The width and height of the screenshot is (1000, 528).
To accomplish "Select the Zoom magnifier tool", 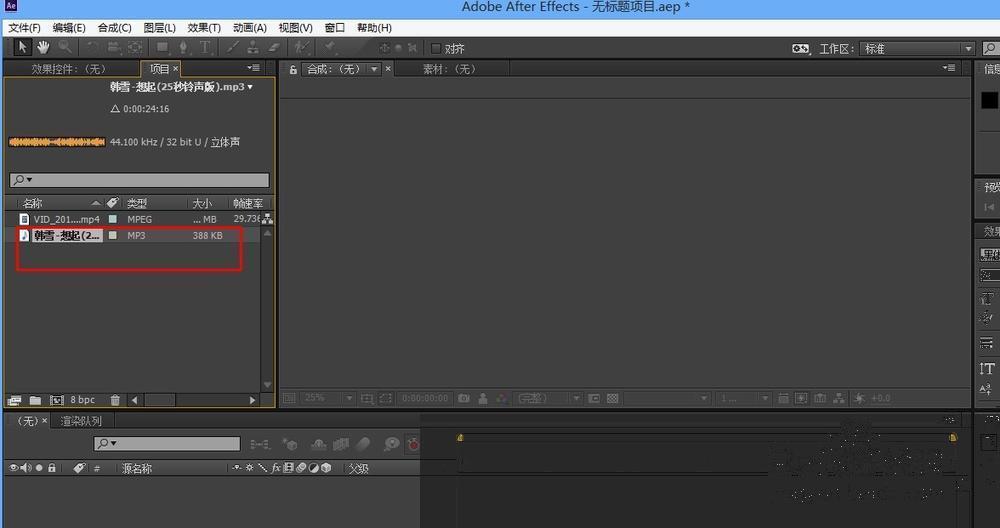I will pyautogui.click(x=64, y=47).
